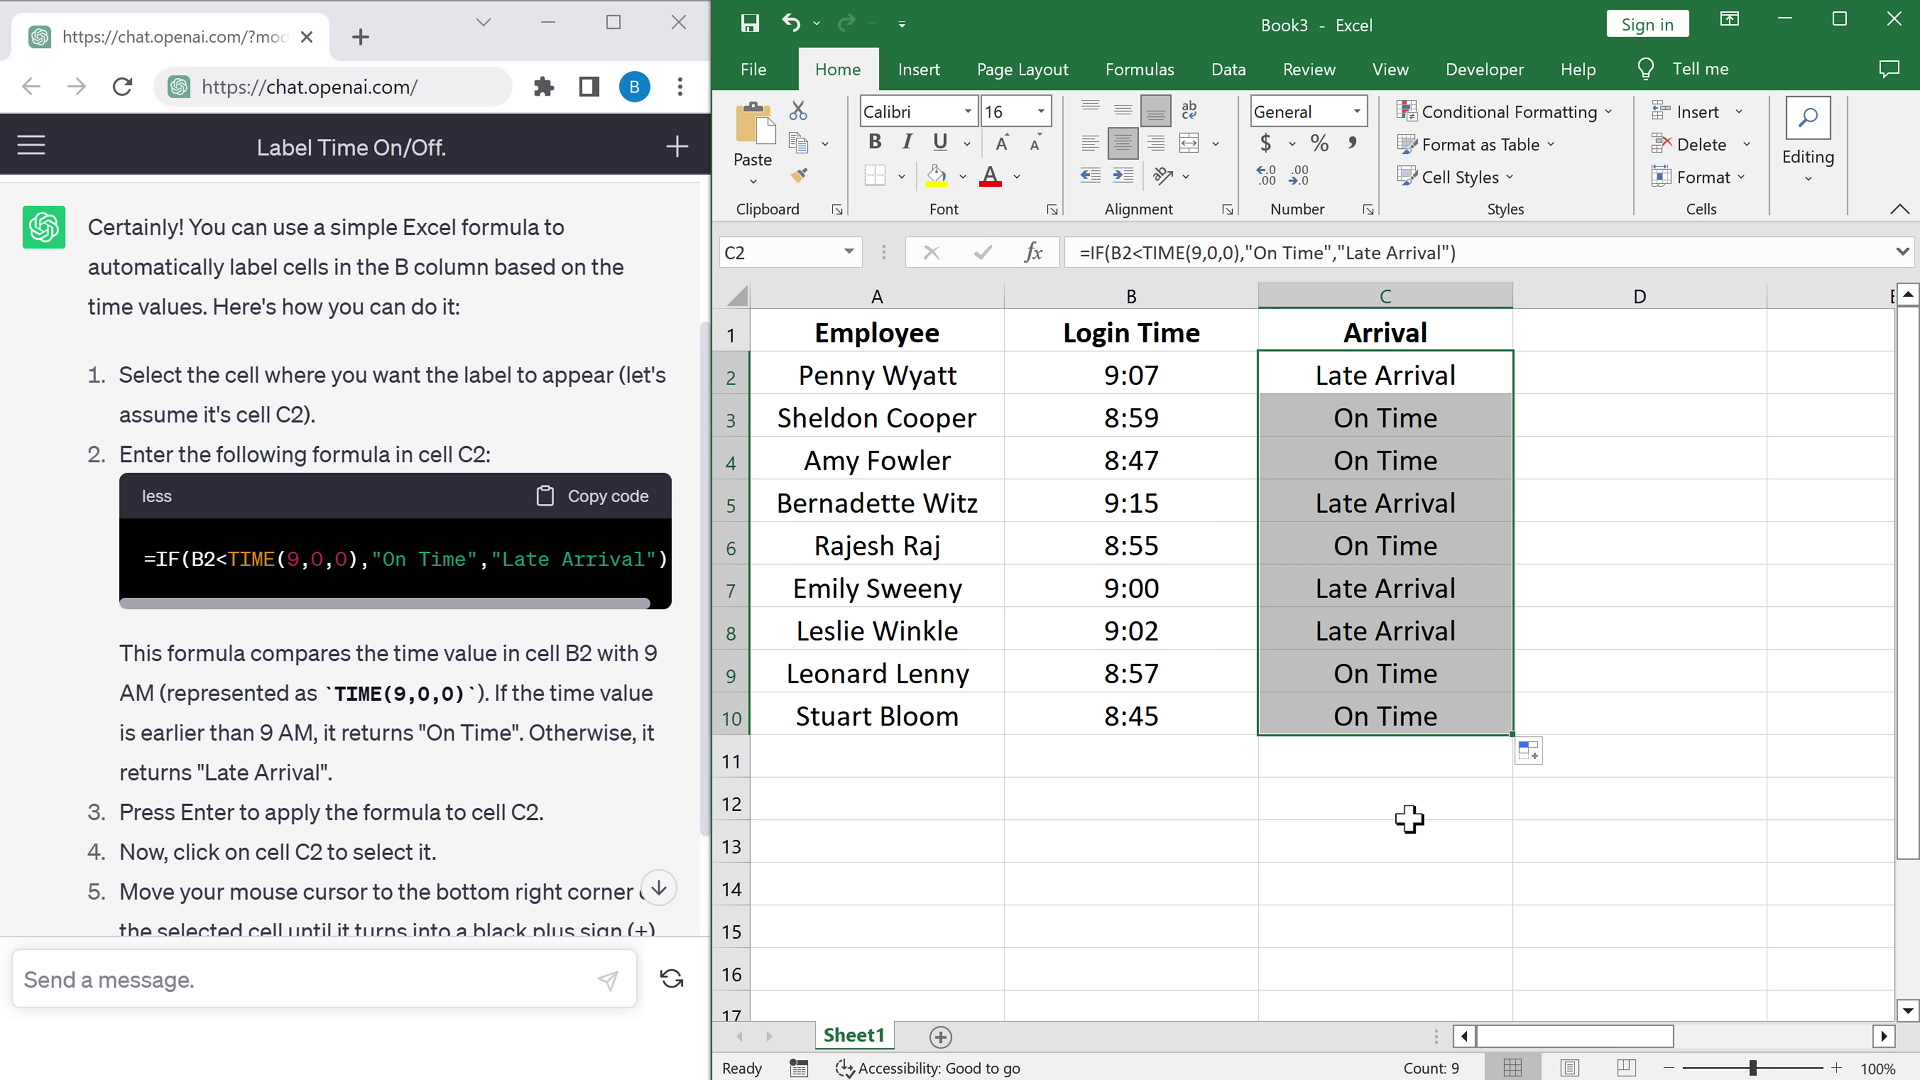Click the Merge & Center icon

[1189, 144]
